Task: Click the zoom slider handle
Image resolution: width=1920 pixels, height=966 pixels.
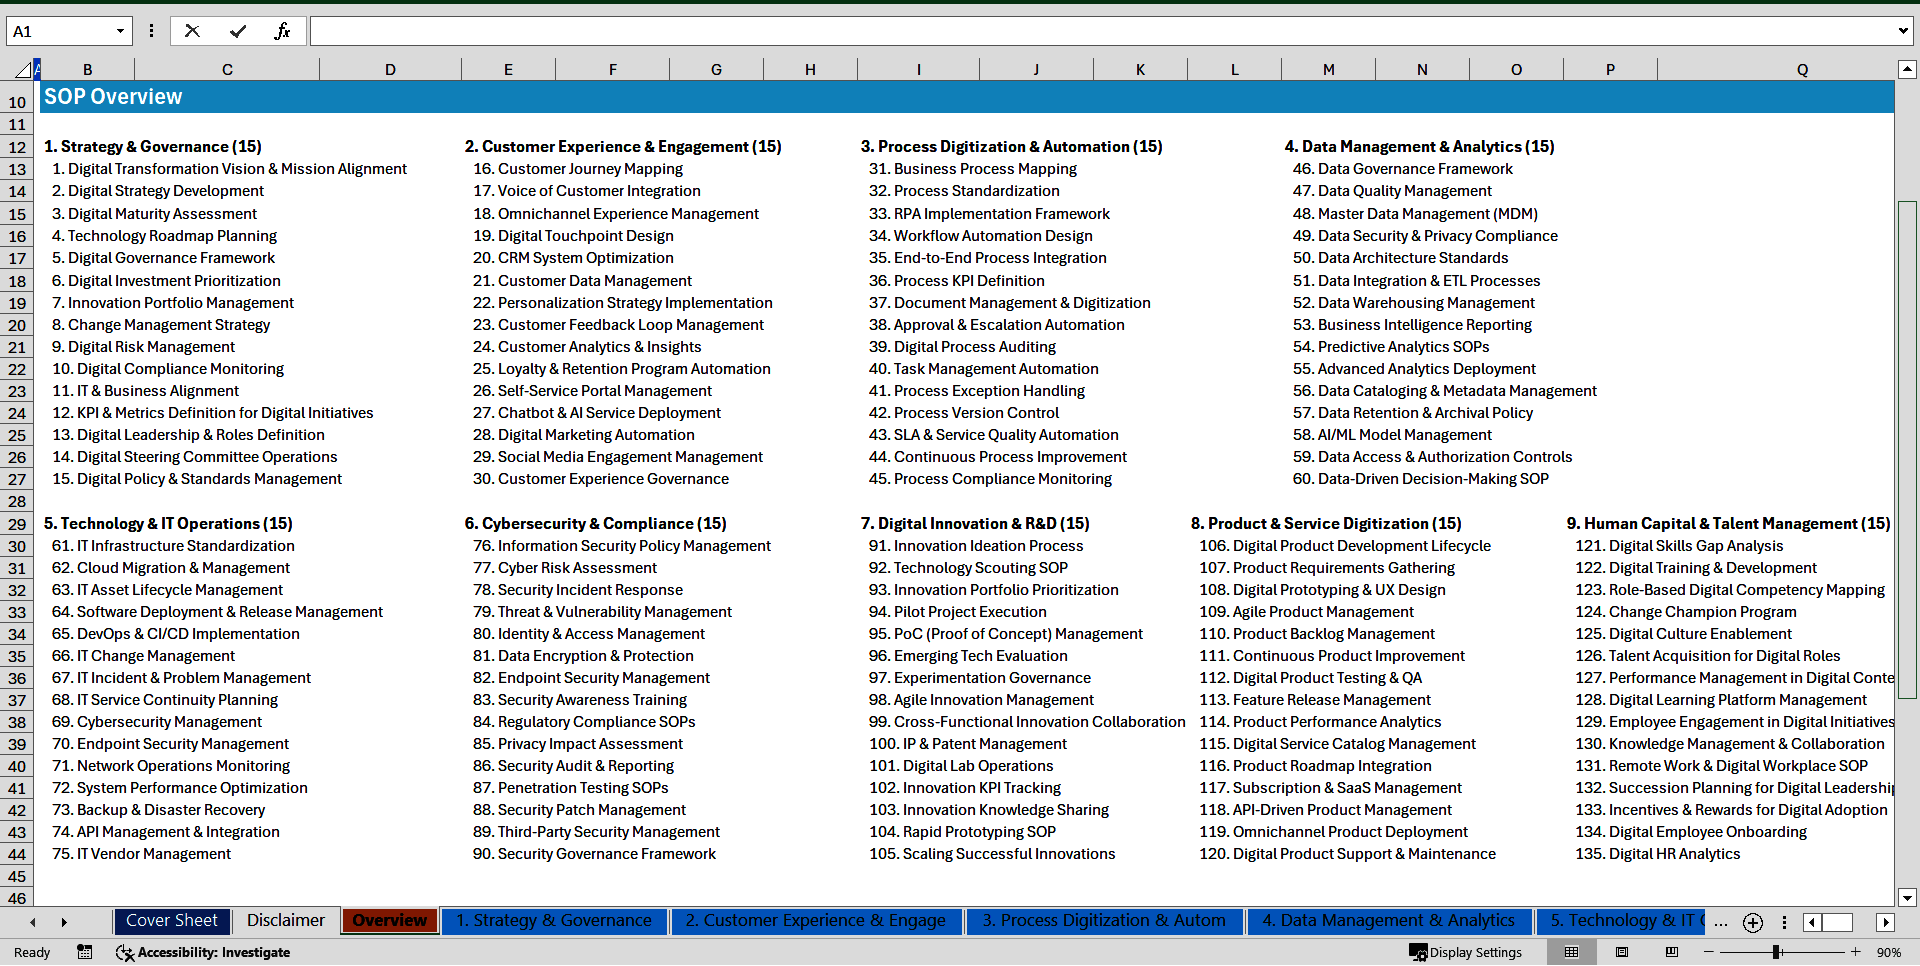Action: point(1777,952)
